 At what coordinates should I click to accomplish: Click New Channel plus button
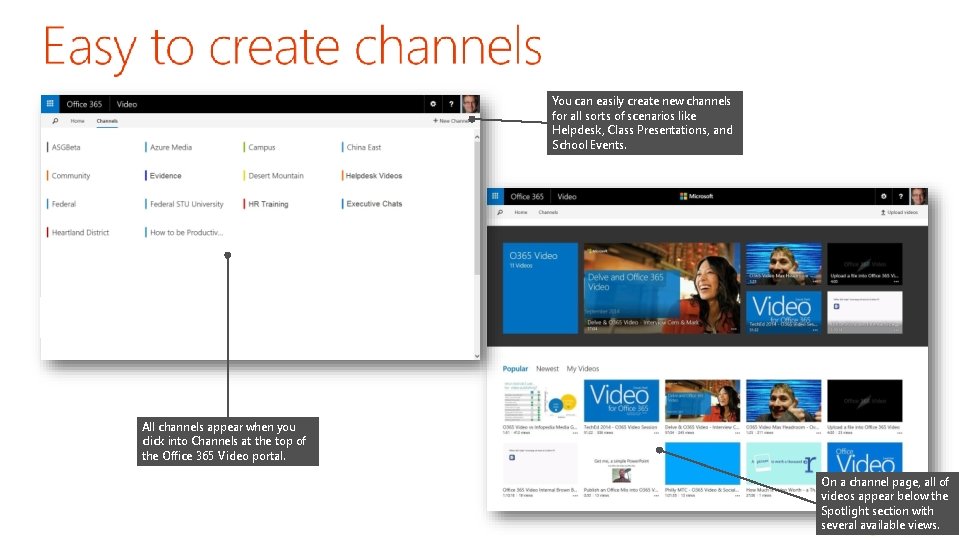(451, 121)
